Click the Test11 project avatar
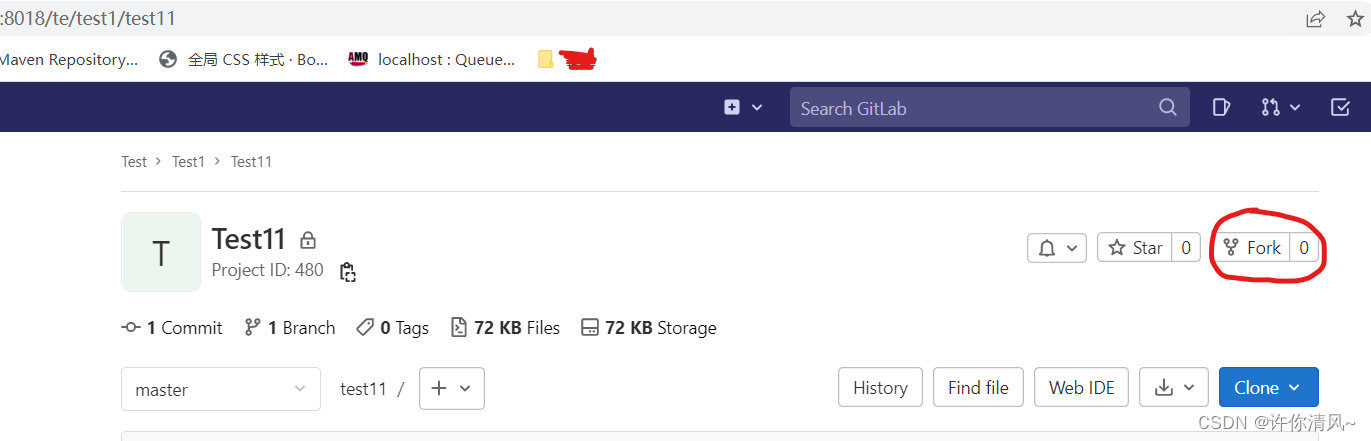Image resolution: width=1371 pixels, height=441 pixels. [x=161, y=252]
